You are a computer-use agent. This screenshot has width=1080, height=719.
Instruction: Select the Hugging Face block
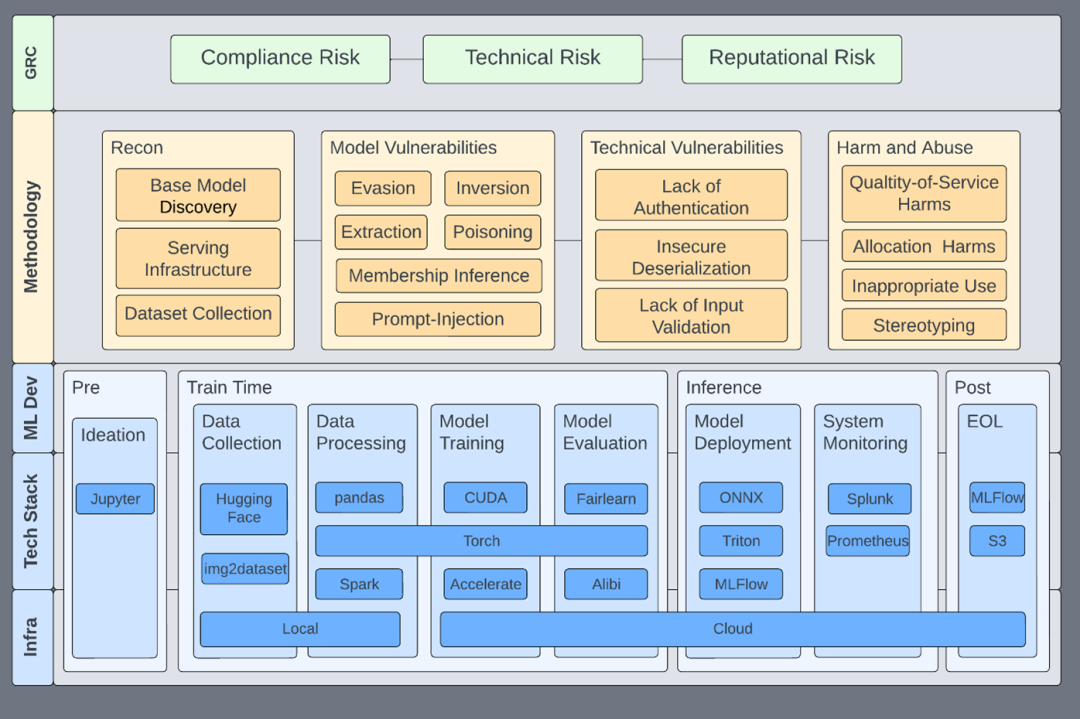[244, 509]
